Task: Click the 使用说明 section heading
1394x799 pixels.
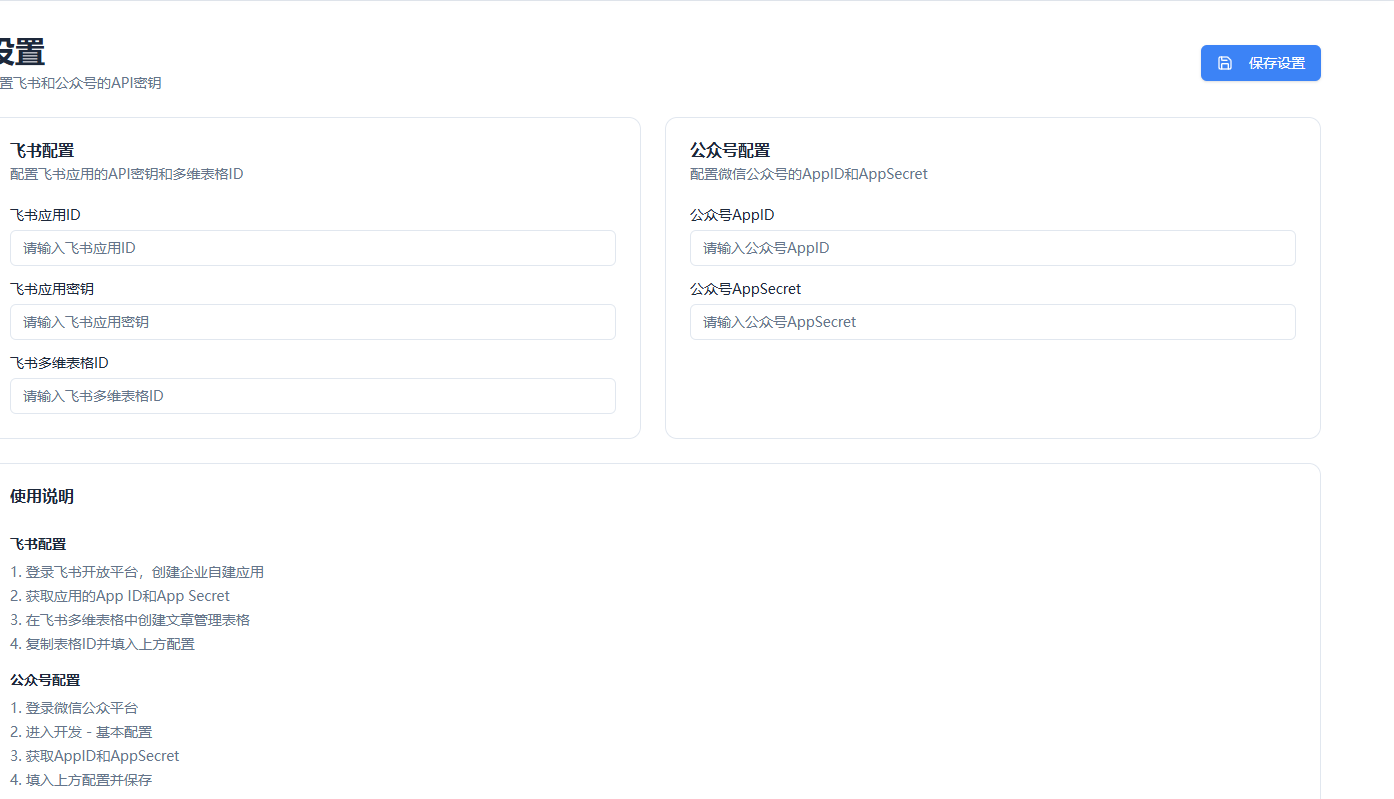Action: point(42,497)
